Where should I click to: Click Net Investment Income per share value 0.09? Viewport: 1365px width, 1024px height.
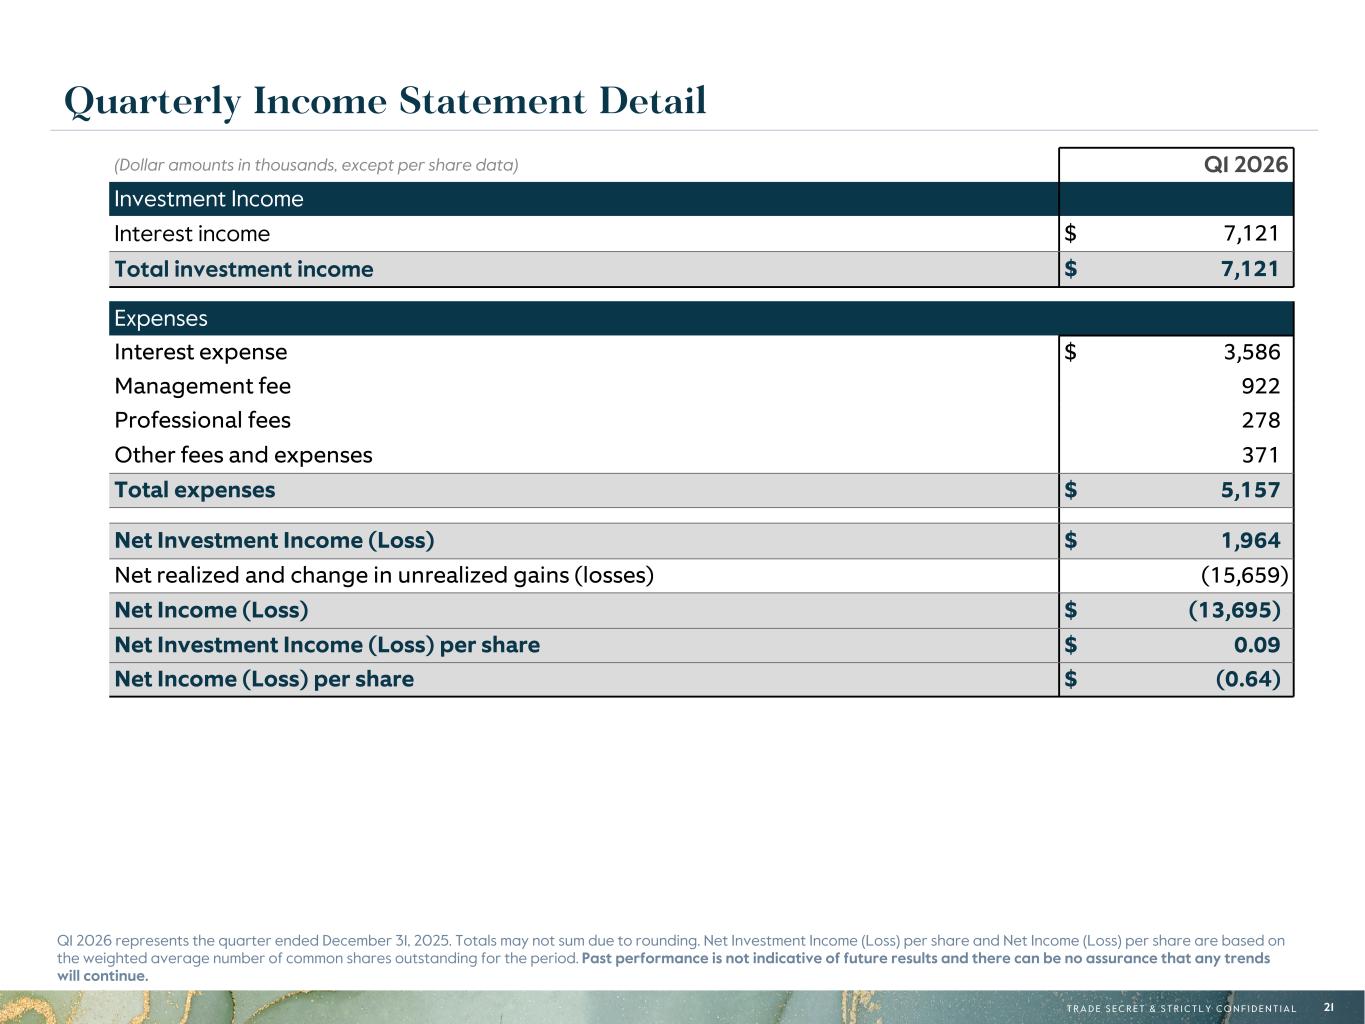pyautogui.click(x=1256, y=645)
